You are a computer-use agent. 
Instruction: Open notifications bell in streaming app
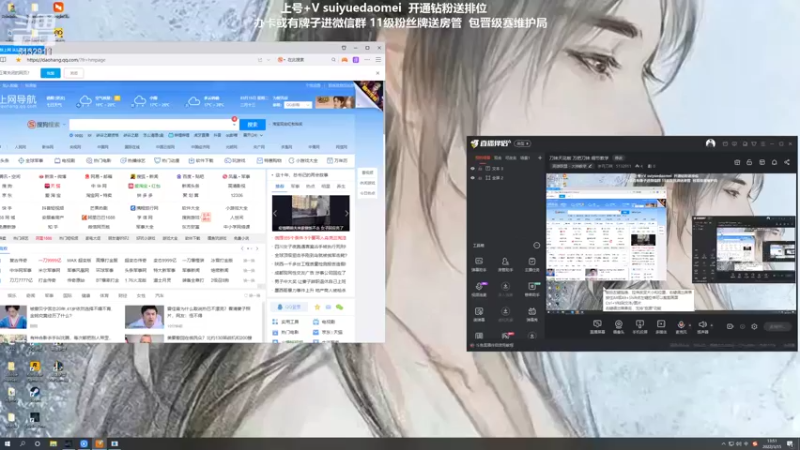pos(774,162)
